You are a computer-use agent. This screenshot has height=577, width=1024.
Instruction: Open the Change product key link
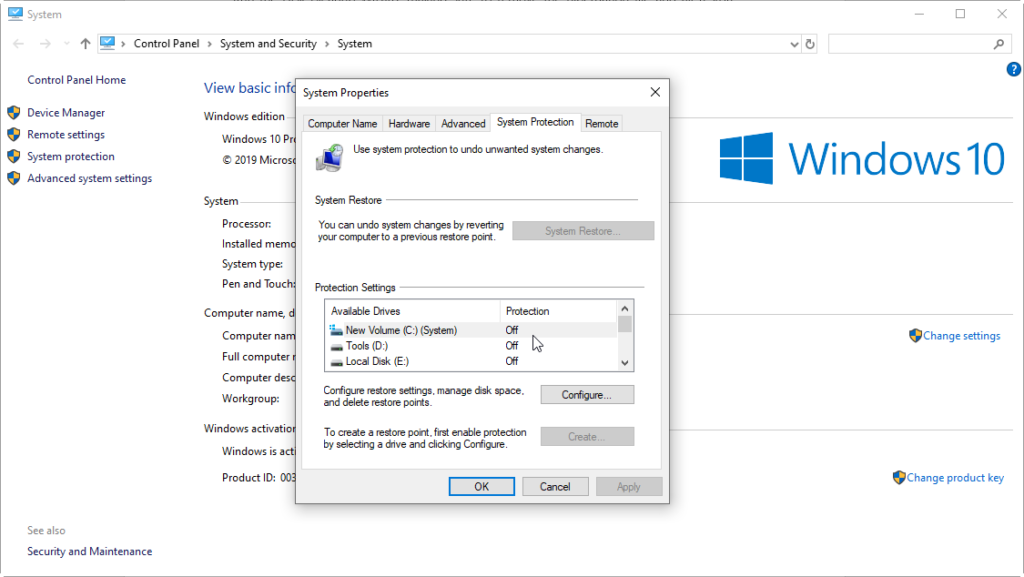click(x=954, y=478)
